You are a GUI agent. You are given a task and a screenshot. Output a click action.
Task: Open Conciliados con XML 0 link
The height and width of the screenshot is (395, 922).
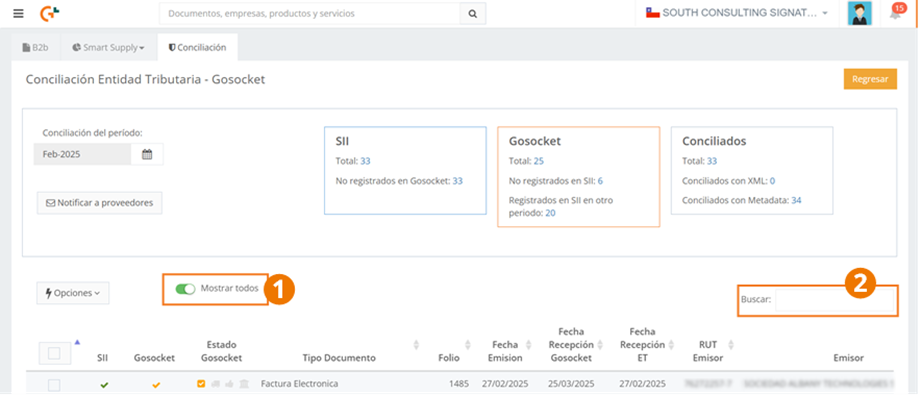772,181
